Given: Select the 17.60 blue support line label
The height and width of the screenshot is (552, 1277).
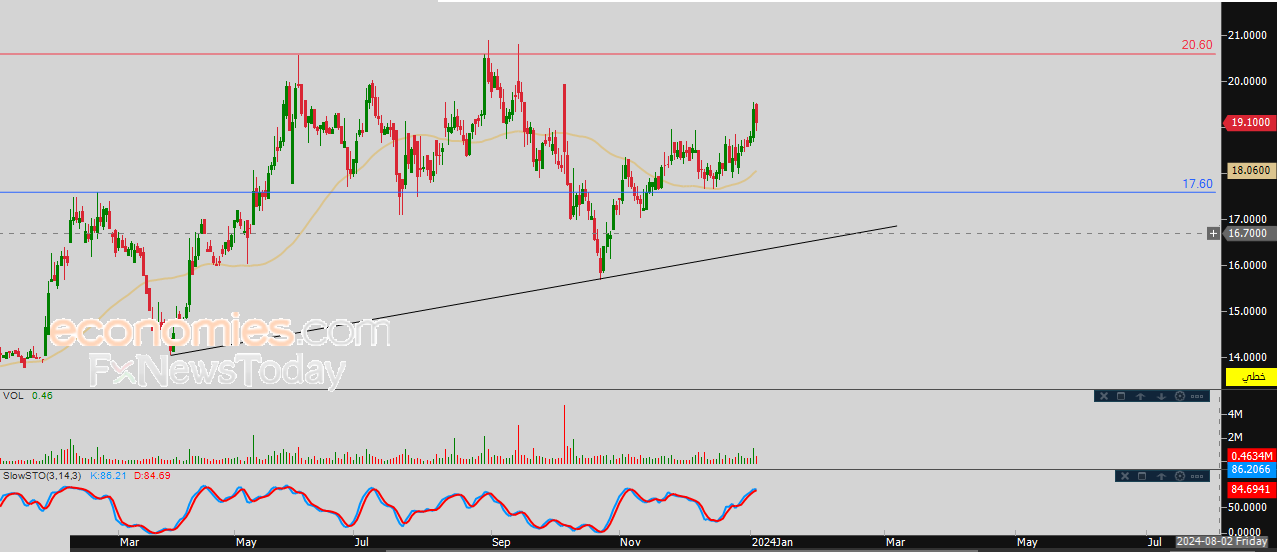Looking at the screenshot, I should [1197, 184].
